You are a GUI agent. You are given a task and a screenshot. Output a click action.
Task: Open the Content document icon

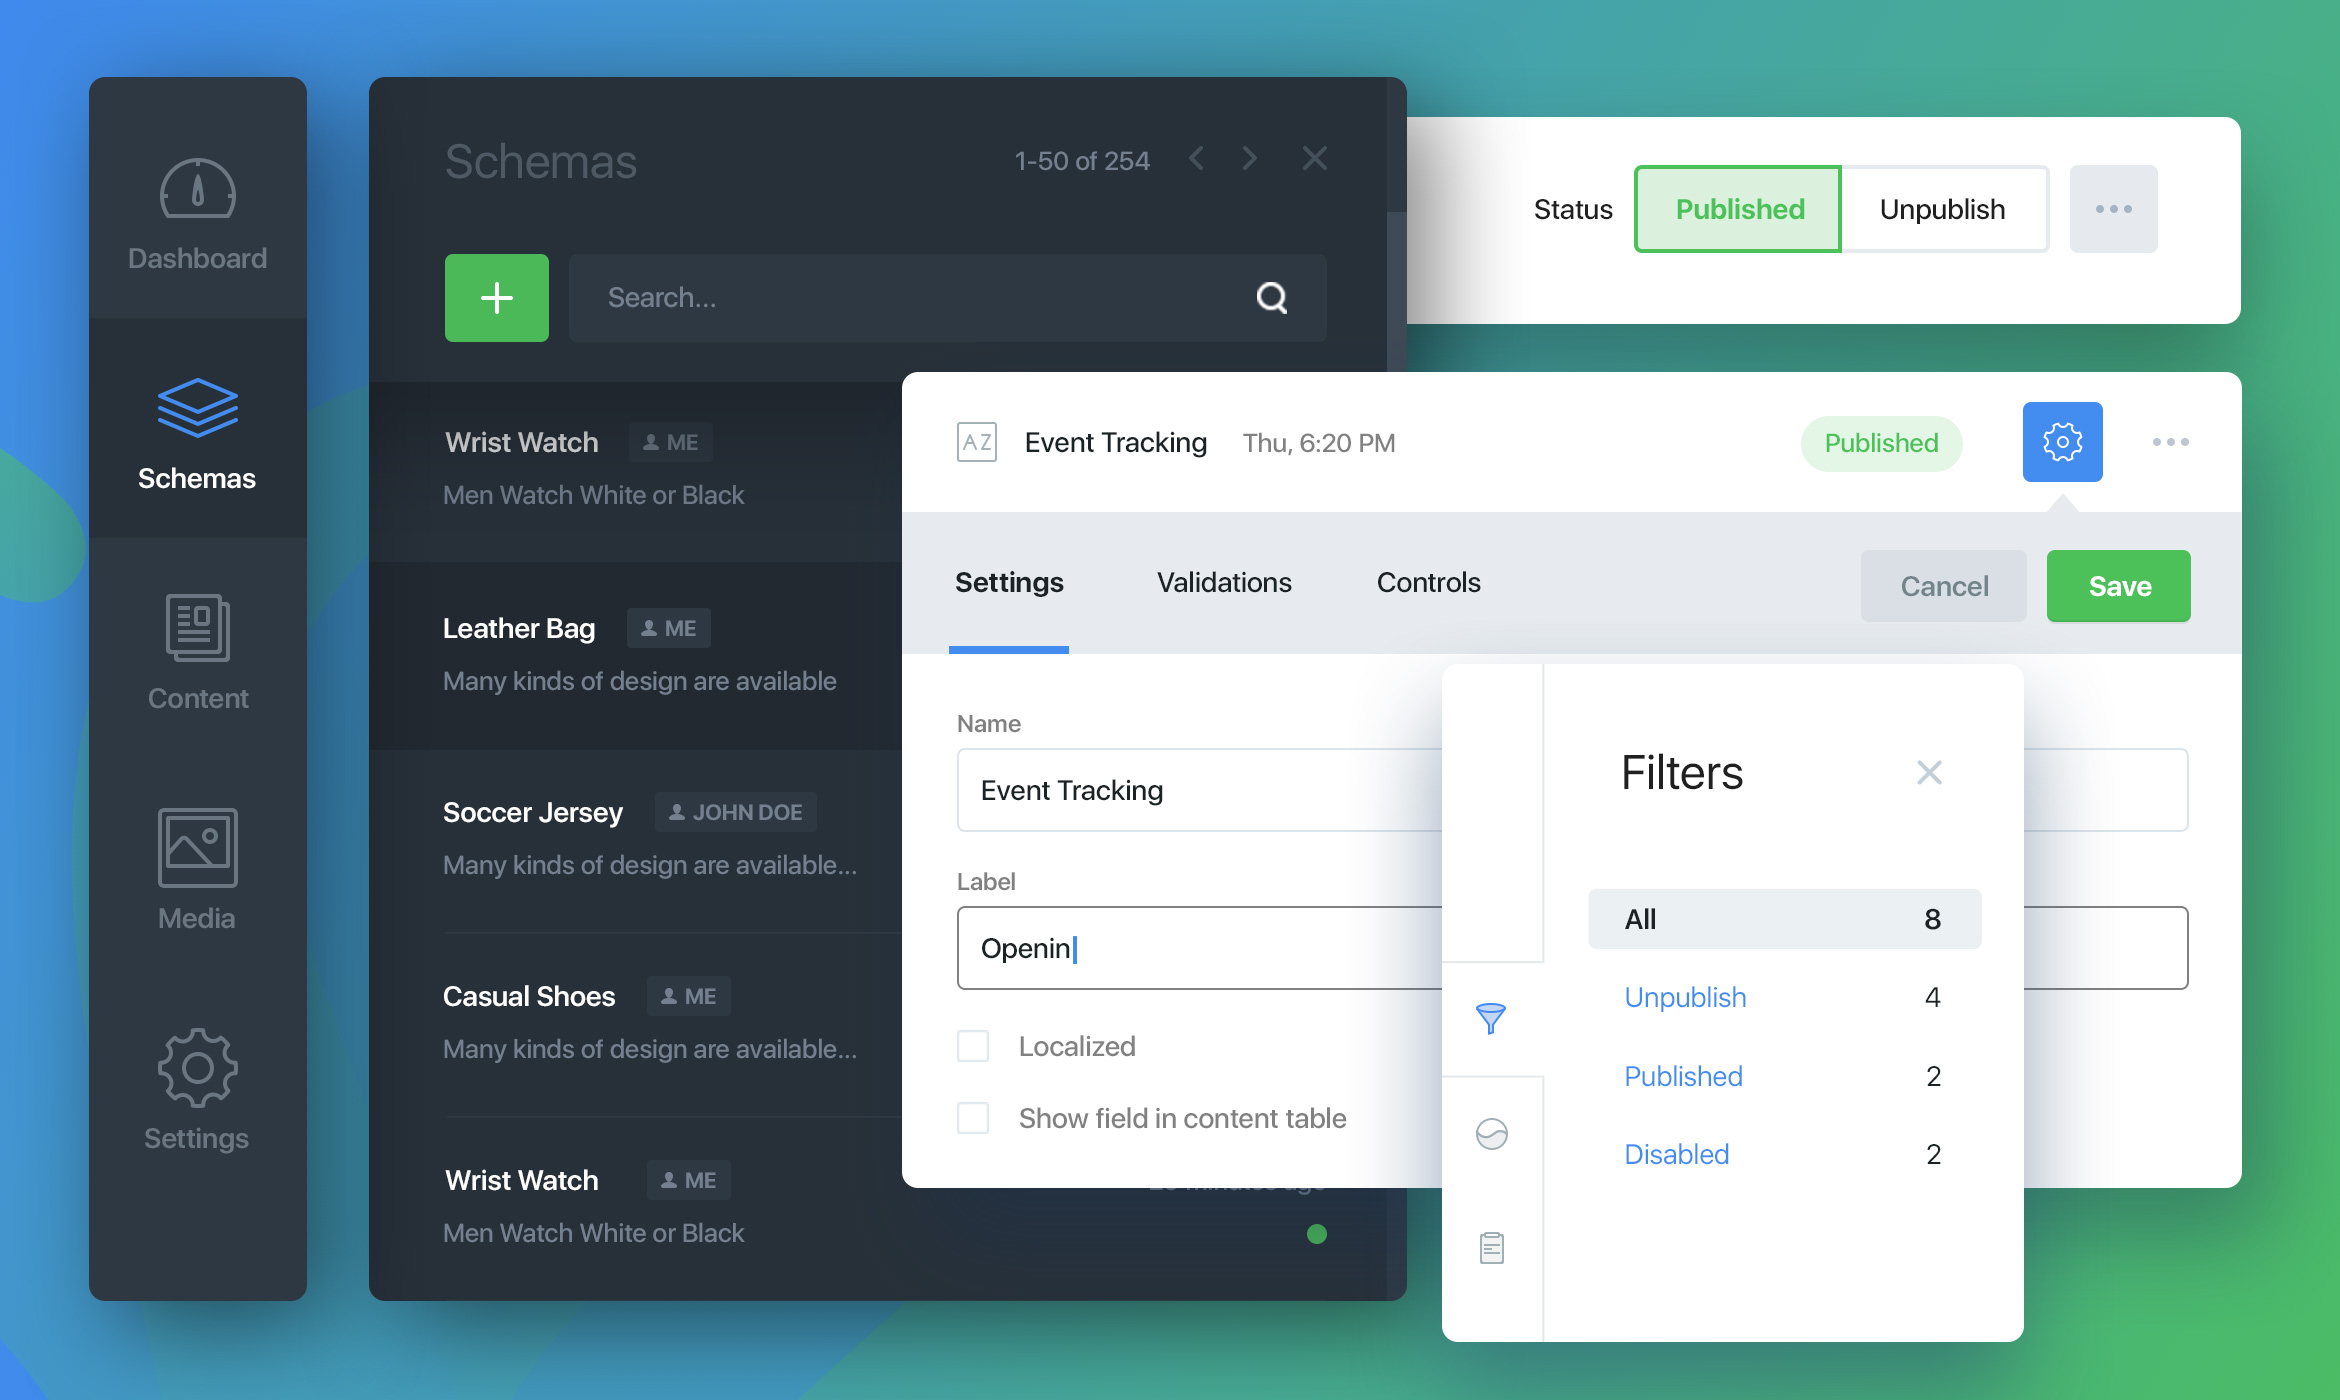(x=197, y=628)
